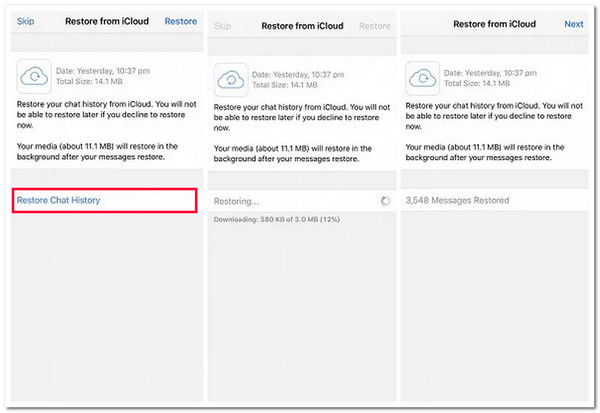Viewport: 600px width, 413px height.
Task: Tap greyed-out Skip in the middle screen
Action: [222, 26]
